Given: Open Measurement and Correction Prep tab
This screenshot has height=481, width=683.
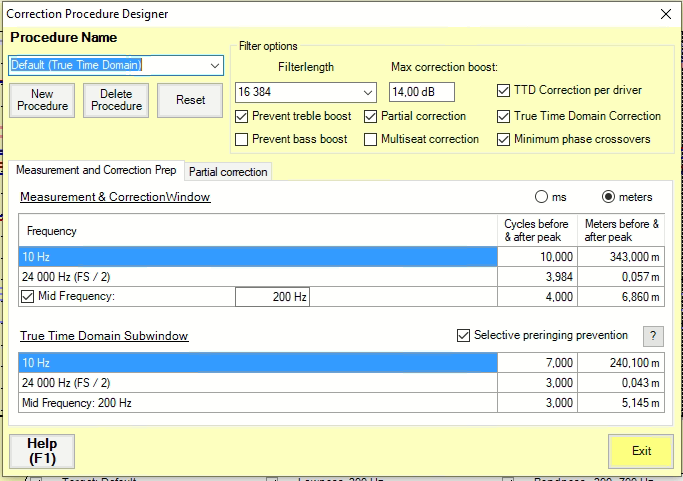Looking at the screenshot, I should click(x=96, y=170).
